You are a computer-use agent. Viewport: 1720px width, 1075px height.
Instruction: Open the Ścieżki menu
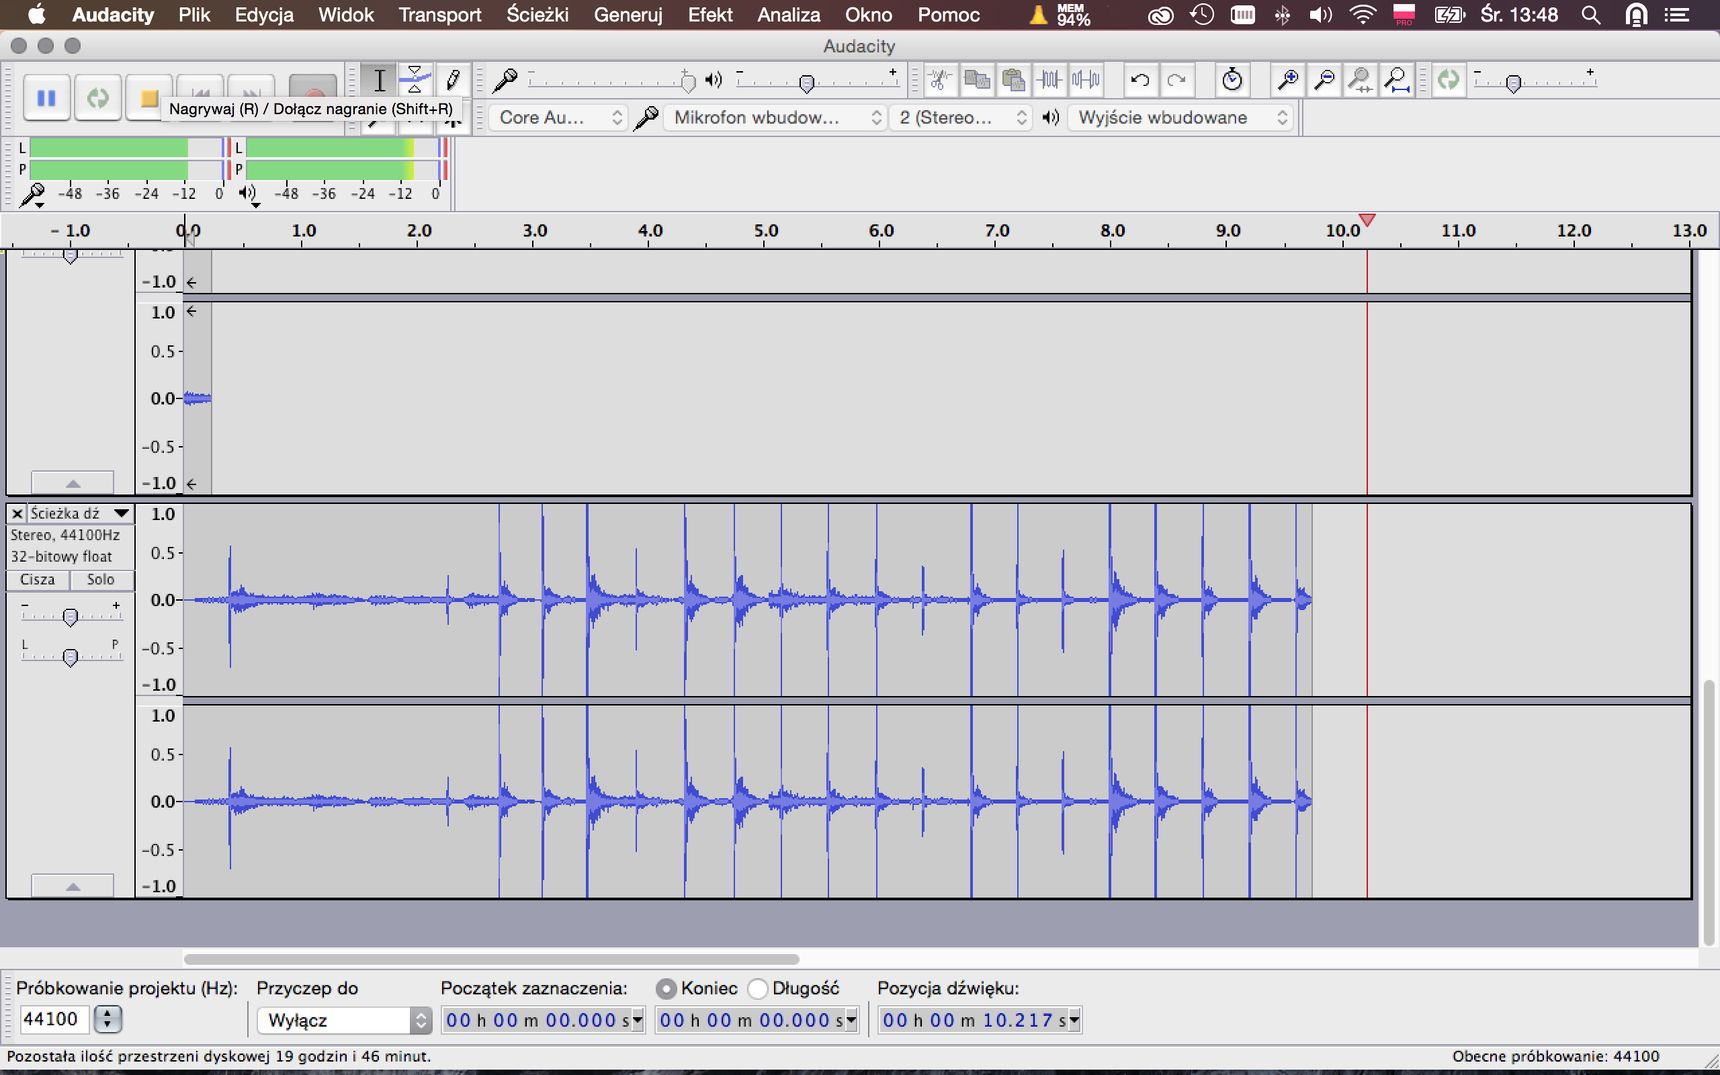[538, 14]
